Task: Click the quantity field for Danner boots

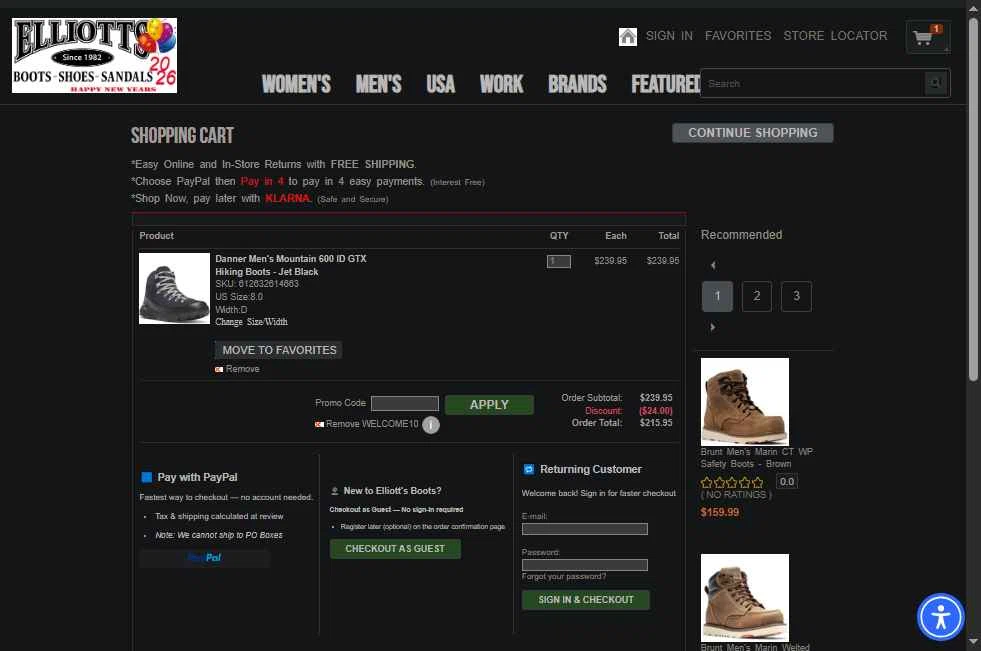Action: click(x=559, y=261)
